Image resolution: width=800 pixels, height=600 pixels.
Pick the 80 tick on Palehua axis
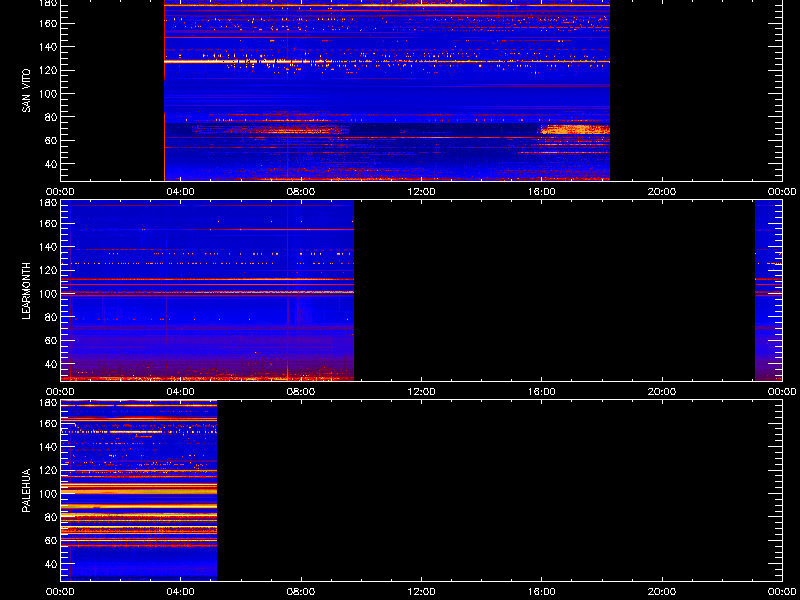[51, 517]
